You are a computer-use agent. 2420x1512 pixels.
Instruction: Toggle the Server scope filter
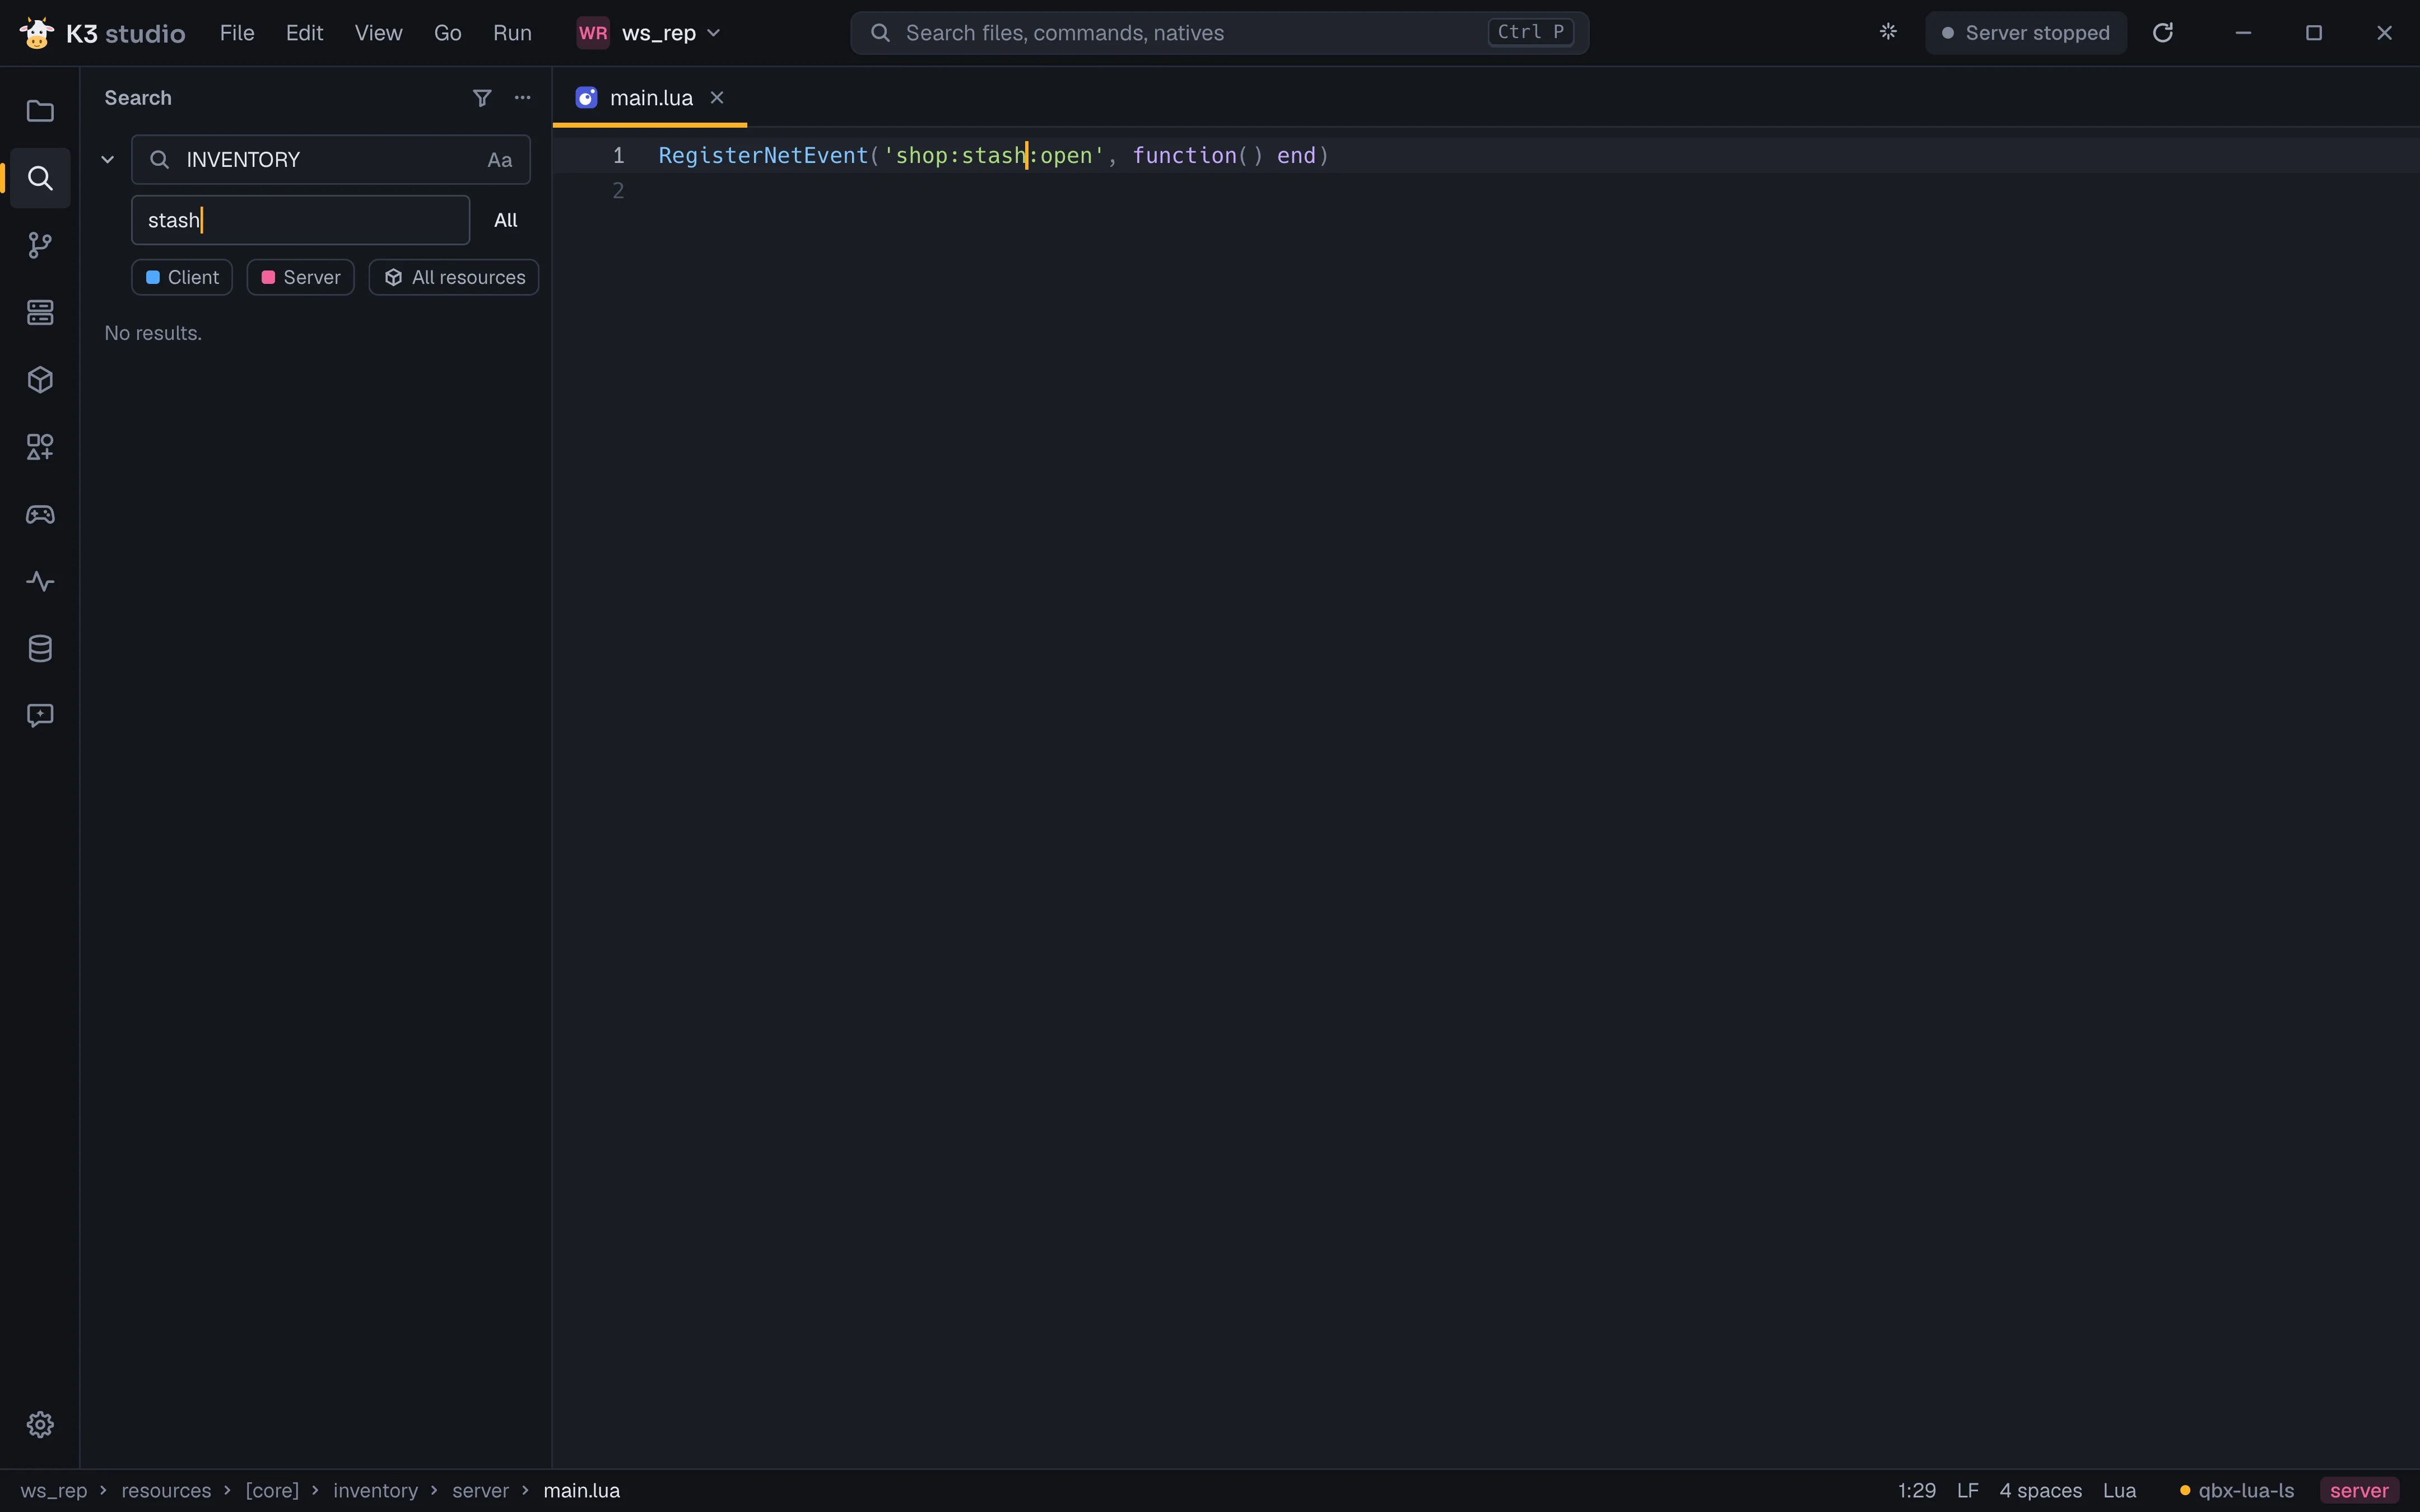pos(300,277)
